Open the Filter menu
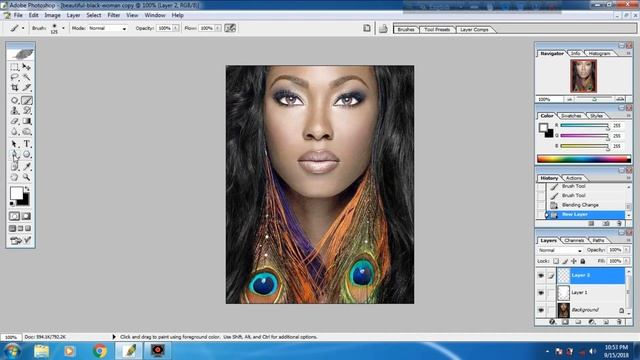The height and width of the screenshot is (360, 640). pos(113,15)
